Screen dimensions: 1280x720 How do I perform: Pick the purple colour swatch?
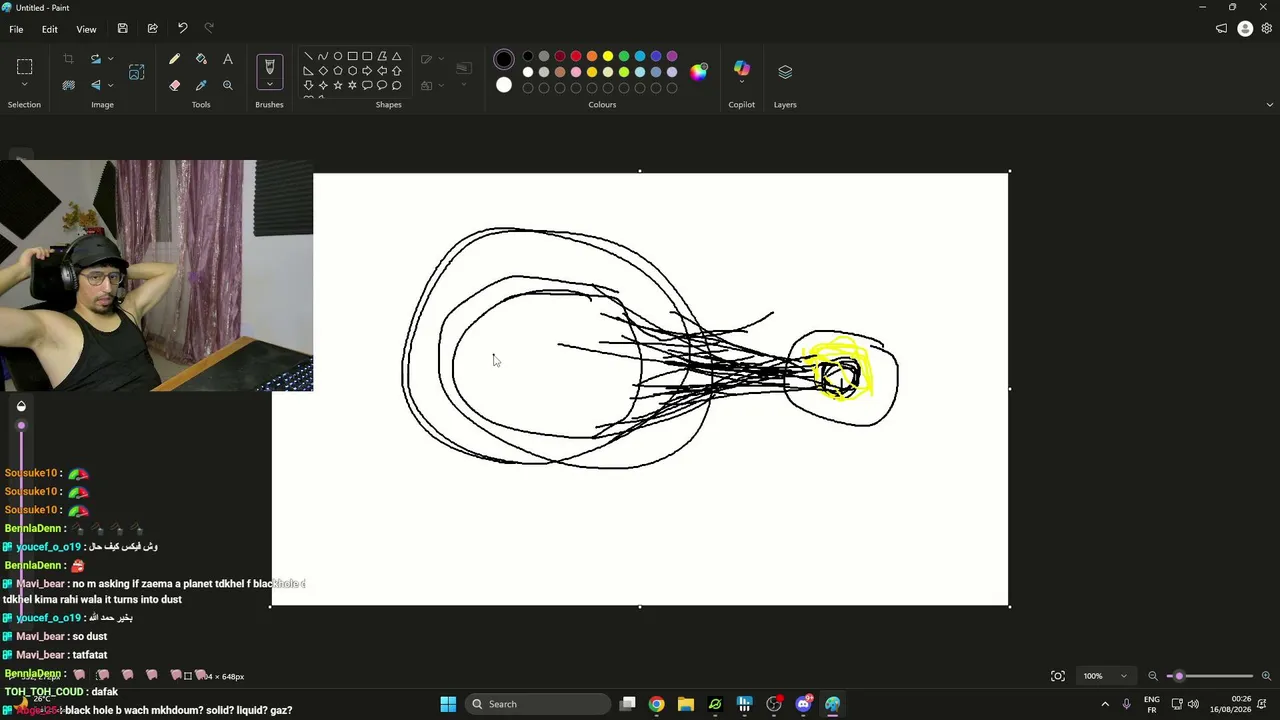click(x=672, y=56)
